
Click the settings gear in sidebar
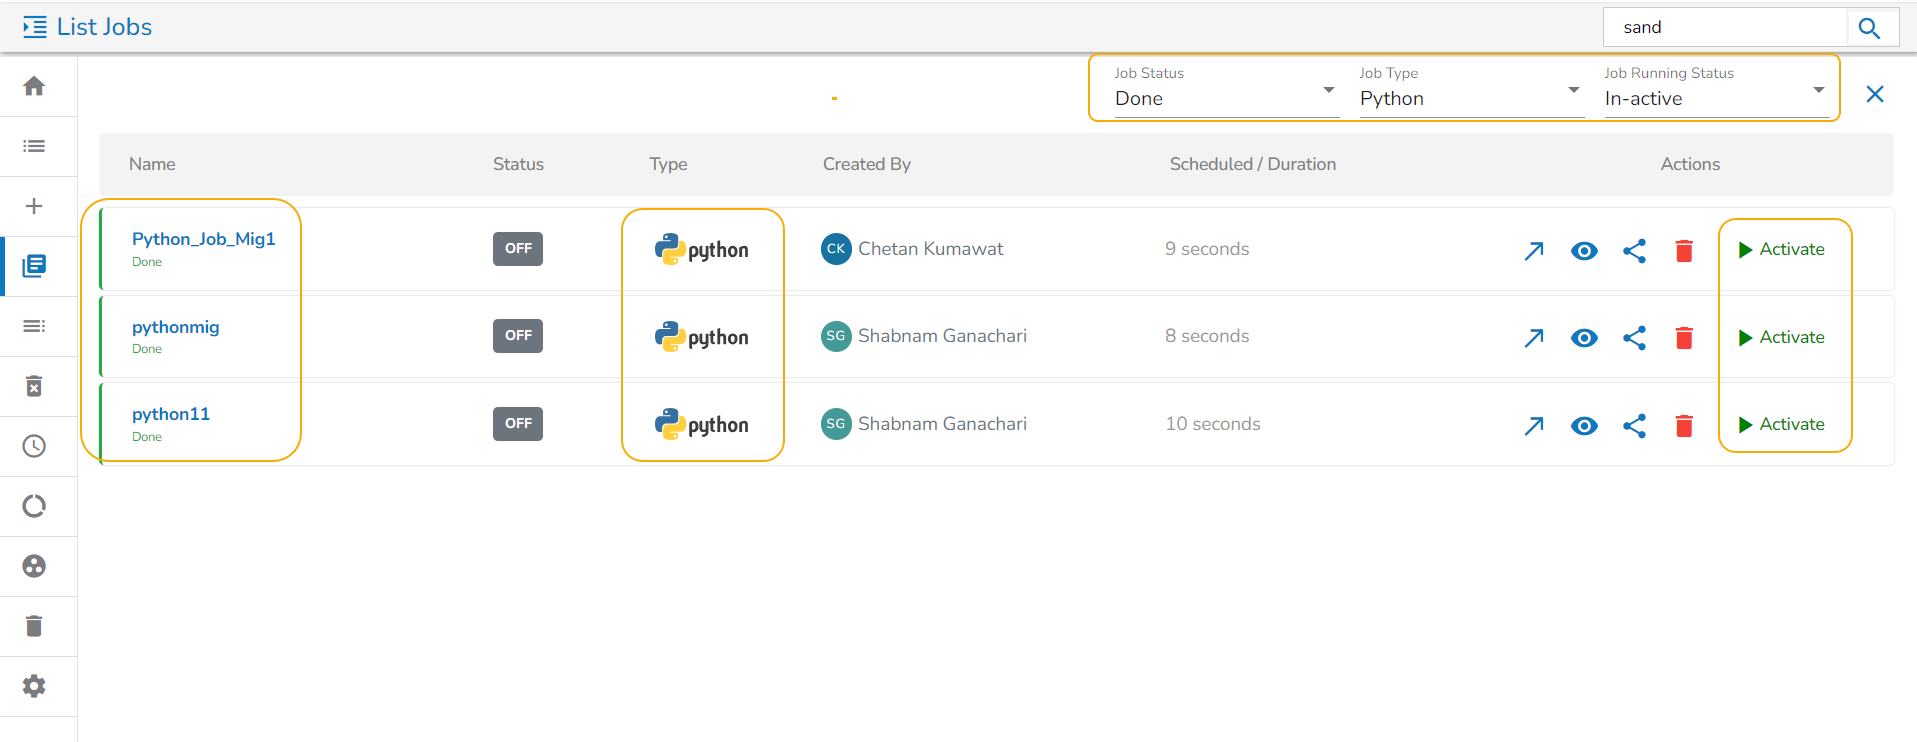tap(34, 686)
